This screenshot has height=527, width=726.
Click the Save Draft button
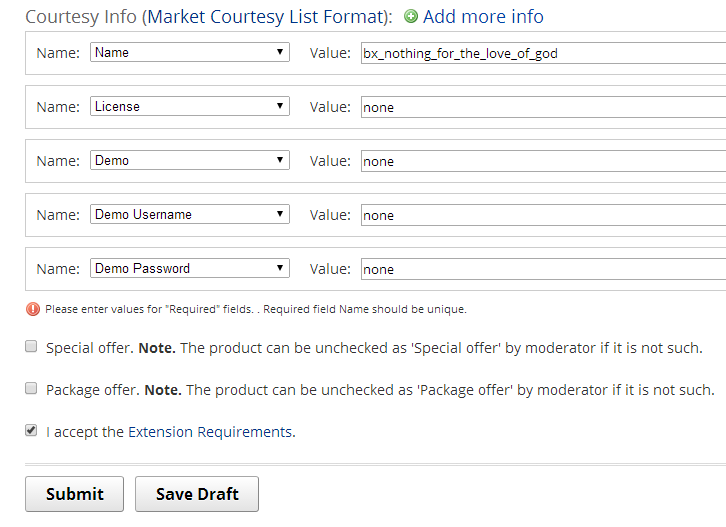(196, 494)
